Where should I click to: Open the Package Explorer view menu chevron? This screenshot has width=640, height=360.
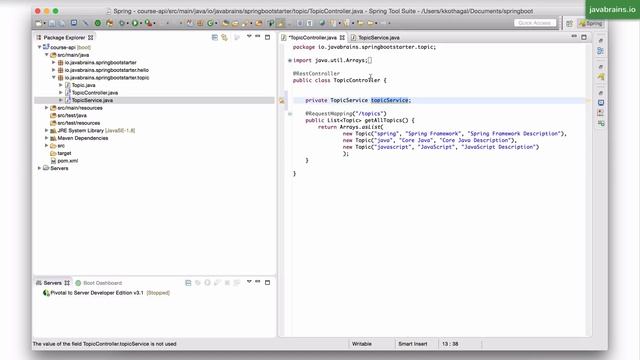249,37
